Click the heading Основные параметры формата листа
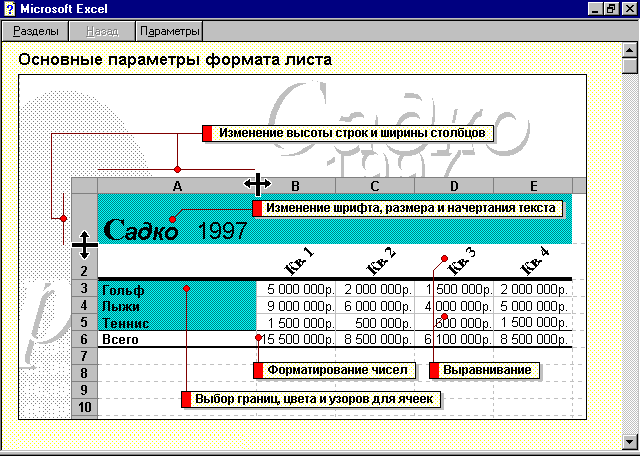 pos(175,60)
